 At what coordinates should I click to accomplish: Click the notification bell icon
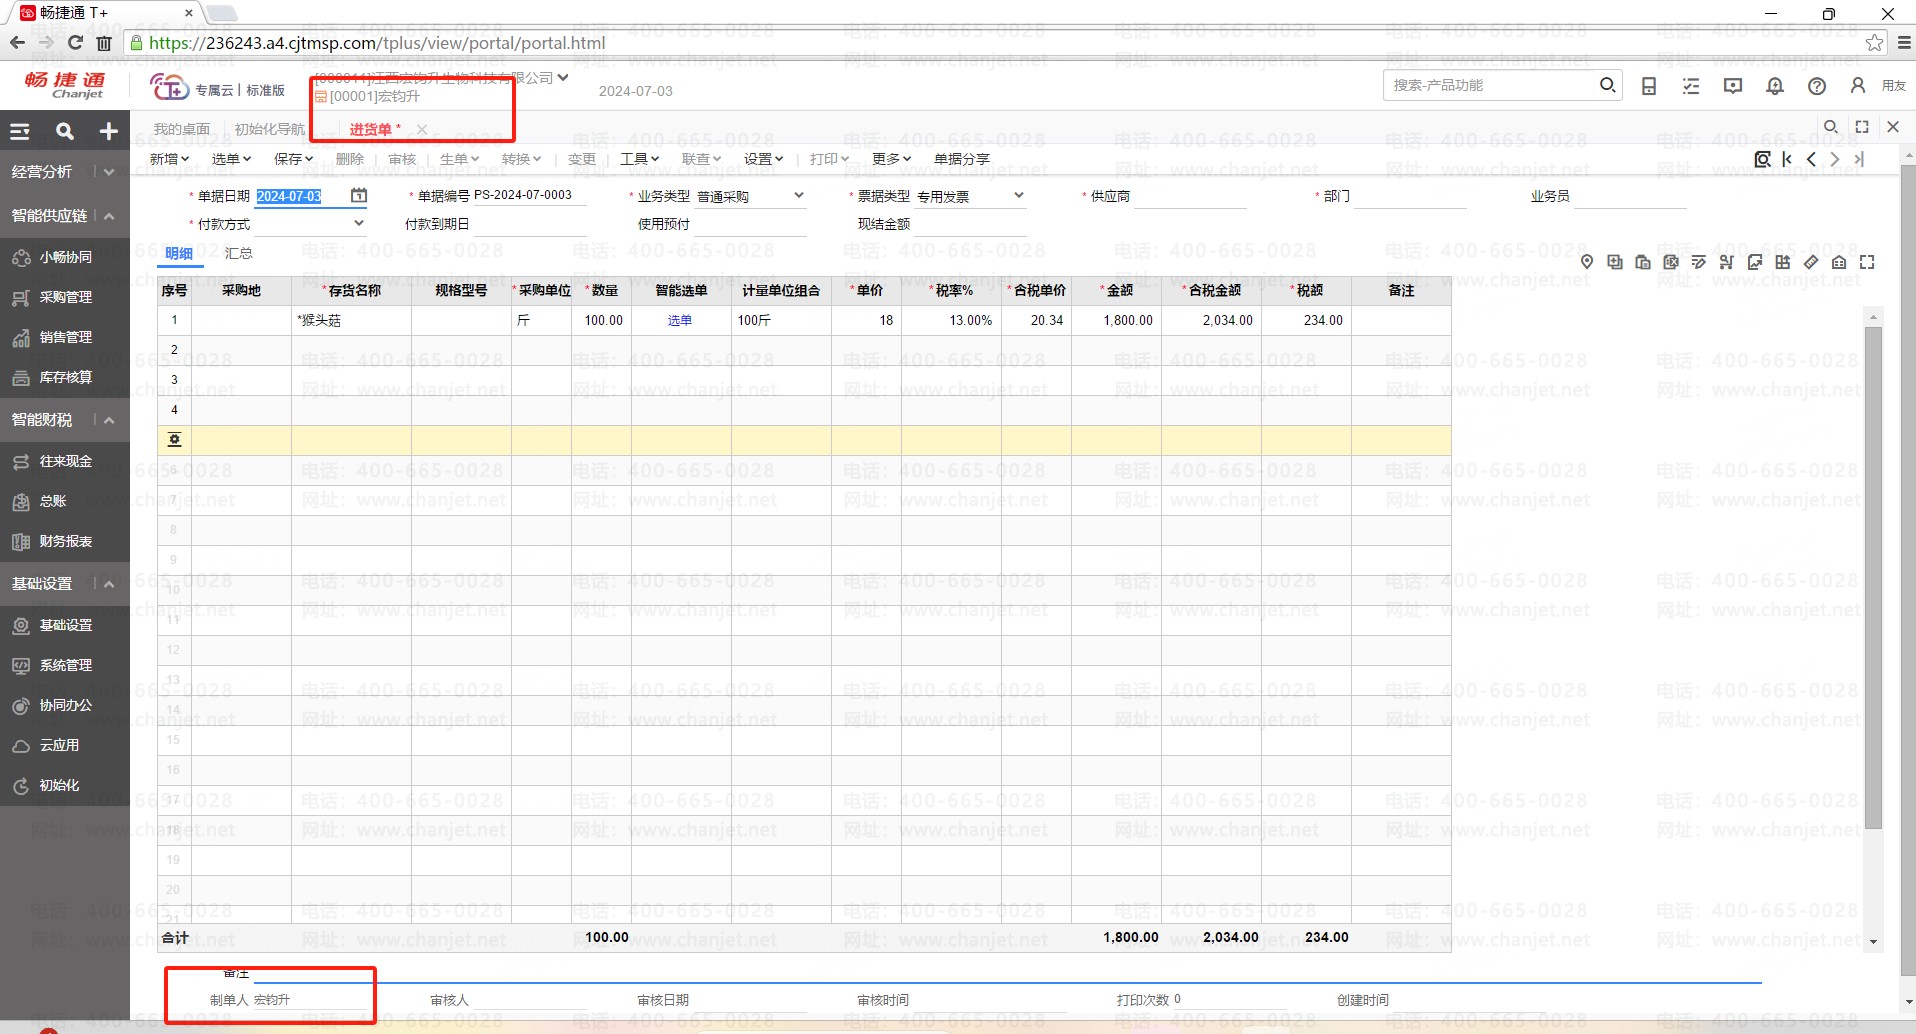(x=1774, y=86)
